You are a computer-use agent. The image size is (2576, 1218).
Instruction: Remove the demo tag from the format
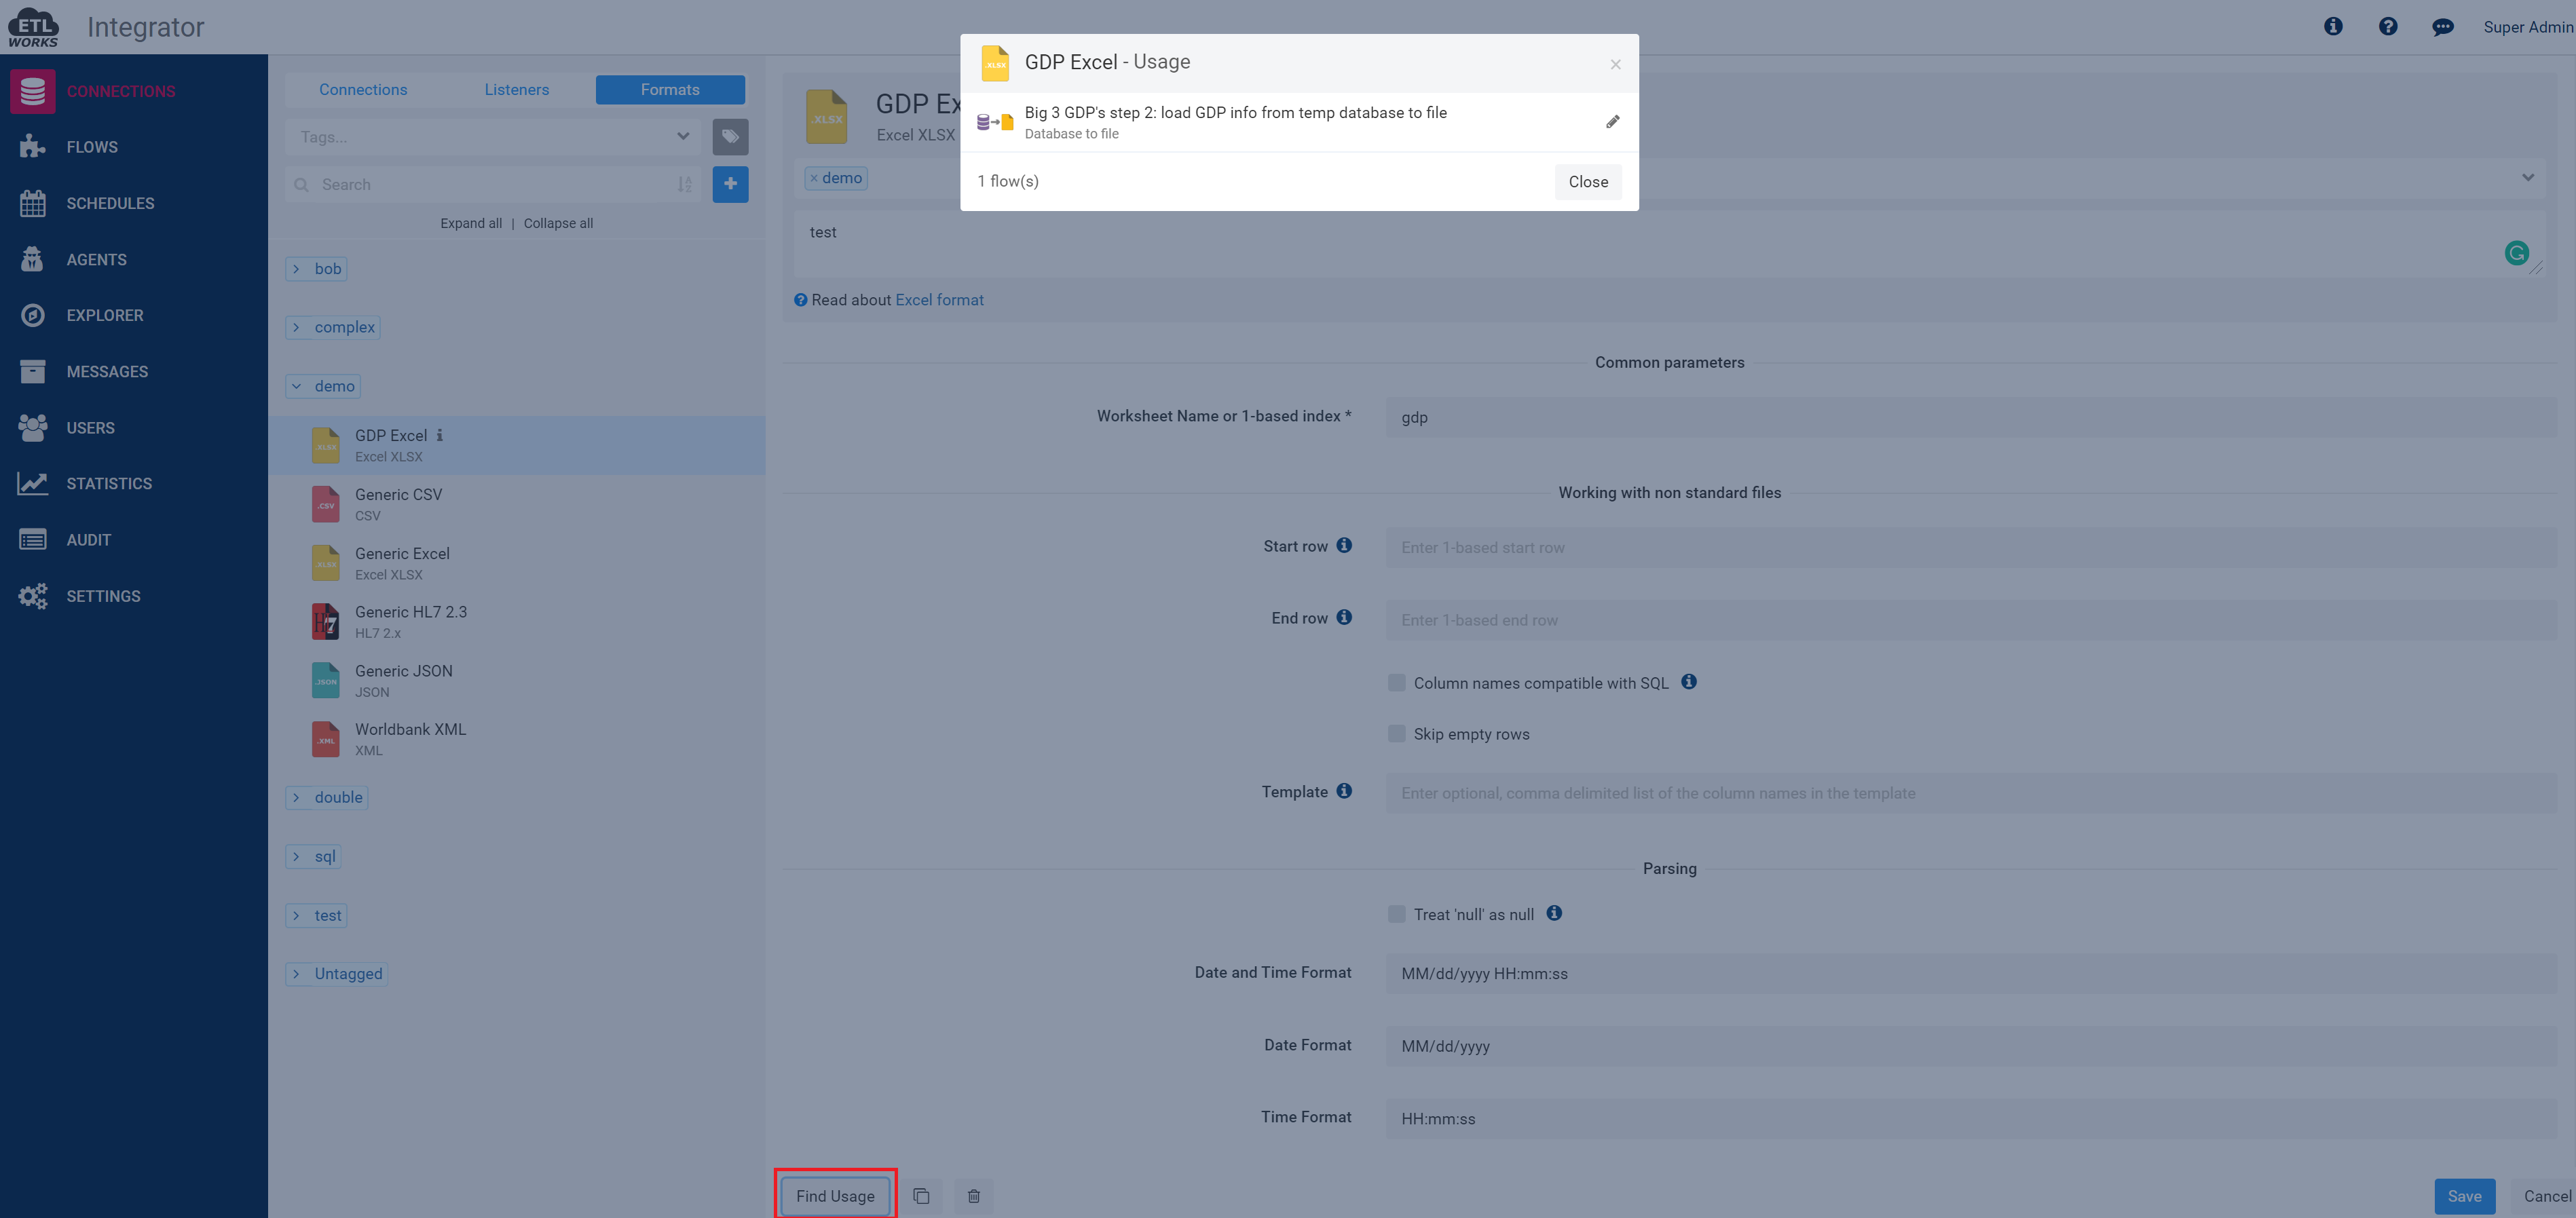click(x=814, y=179)
